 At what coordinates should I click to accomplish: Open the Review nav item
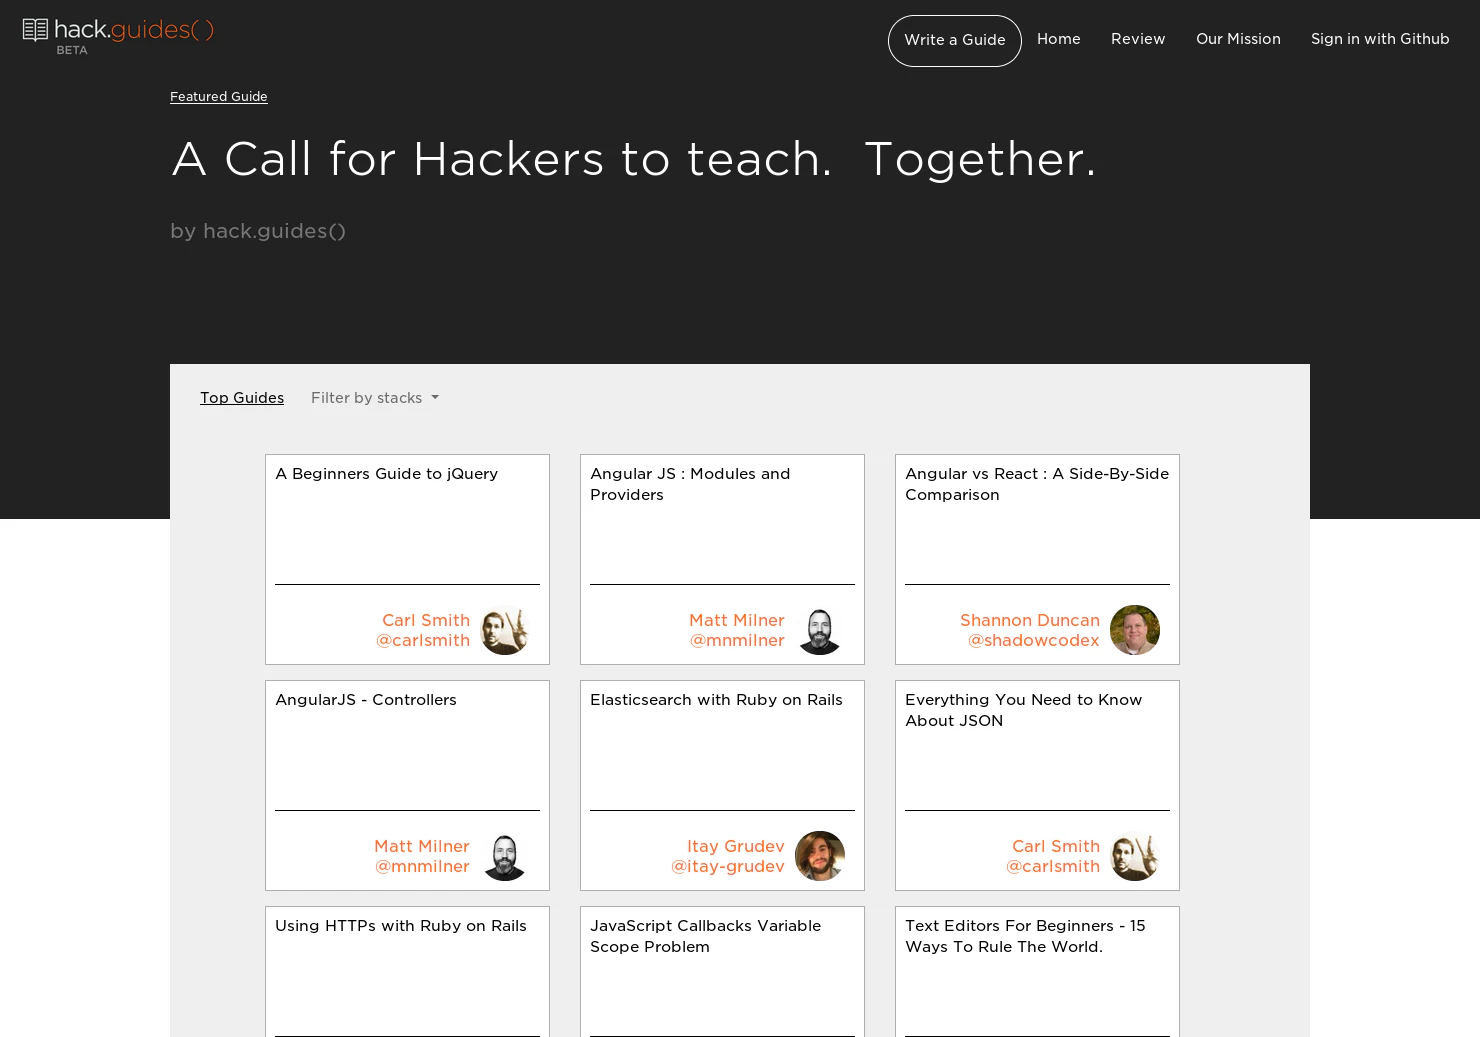(1138, 39)
